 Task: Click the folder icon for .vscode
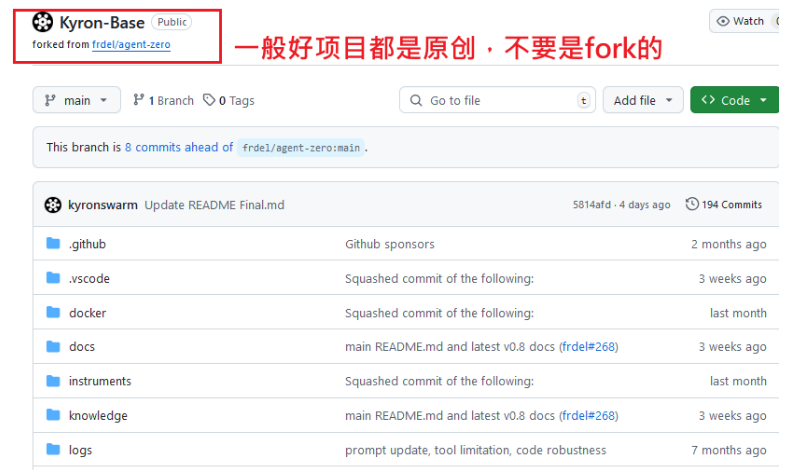pos(53,278)
